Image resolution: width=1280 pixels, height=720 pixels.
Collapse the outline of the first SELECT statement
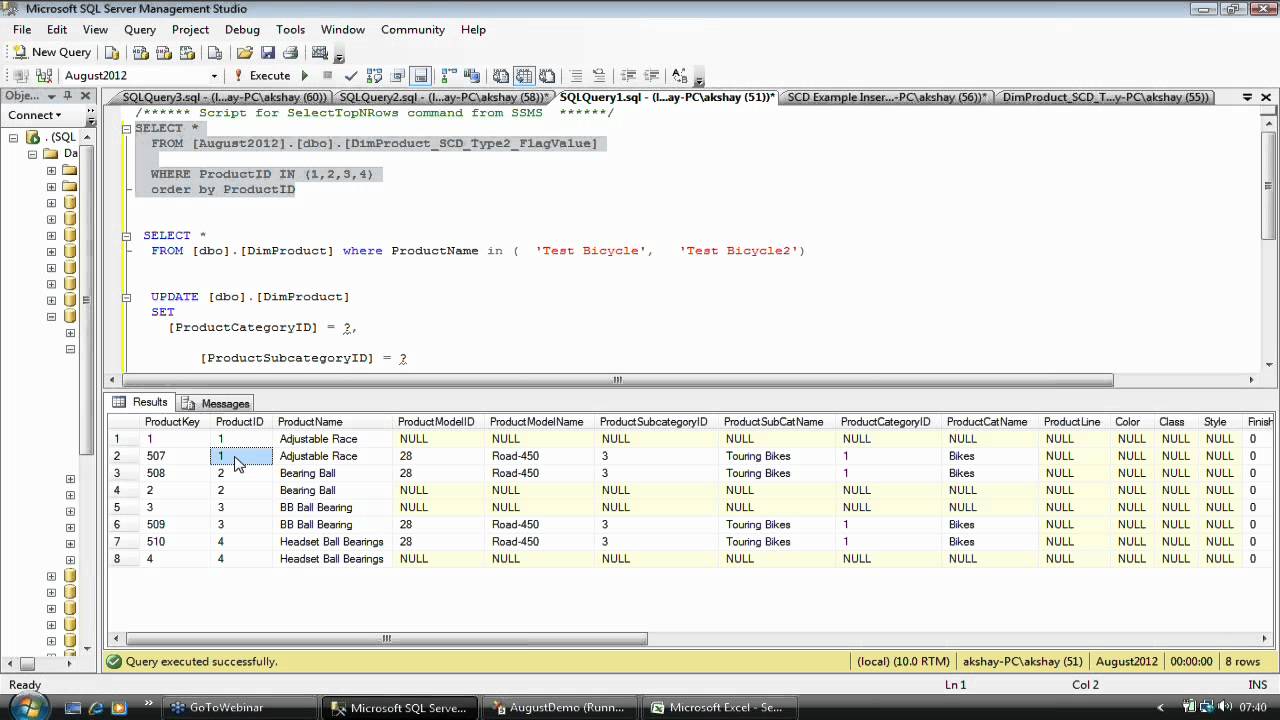coord(126,128)
